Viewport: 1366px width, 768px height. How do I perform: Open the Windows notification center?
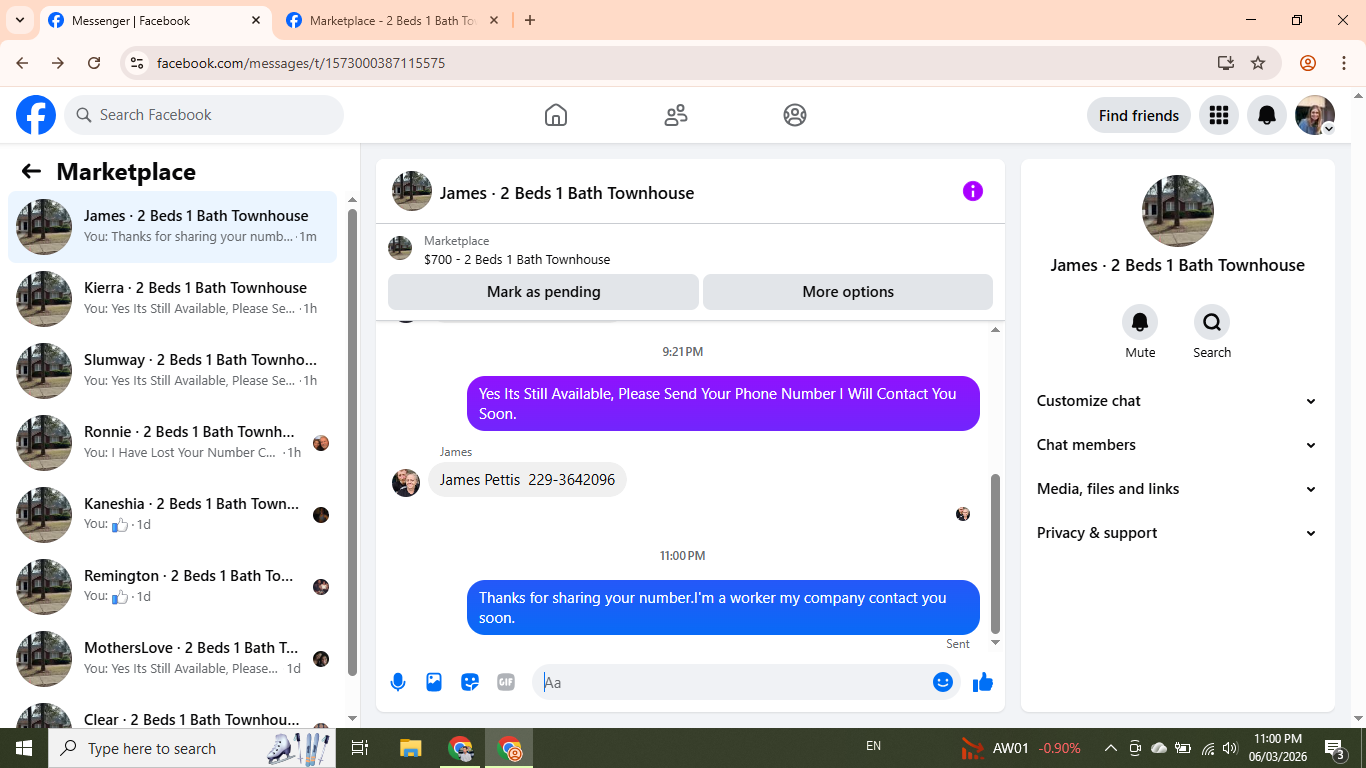[x=1334, y=748]
